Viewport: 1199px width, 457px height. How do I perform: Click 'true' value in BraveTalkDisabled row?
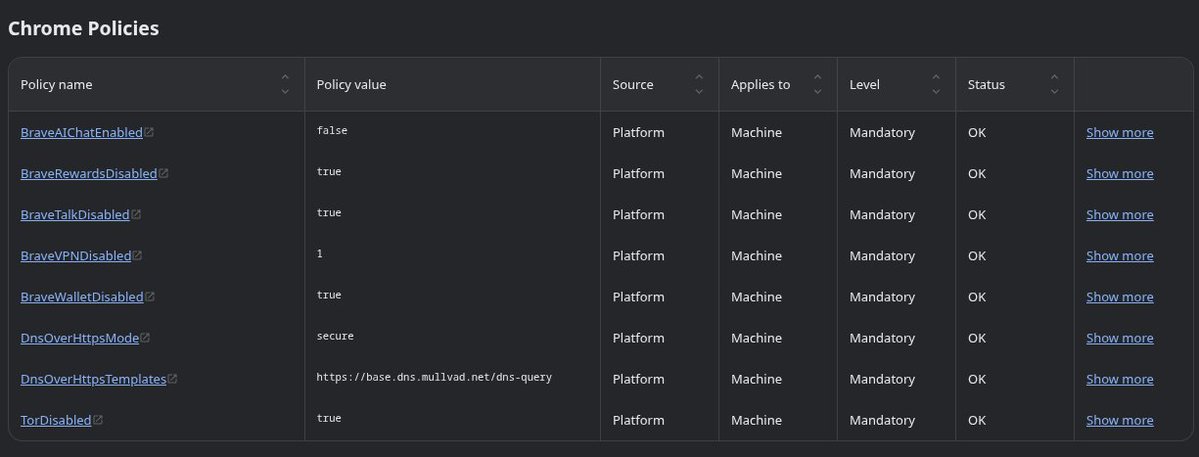pyautogui.click(x=329, y=213)
